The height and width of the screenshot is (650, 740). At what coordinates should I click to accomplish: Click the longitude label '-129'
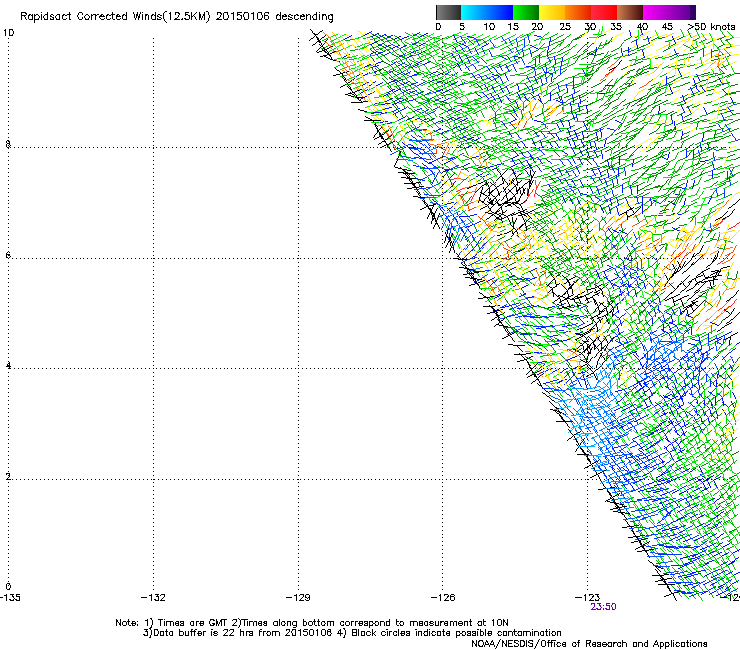(298, 598)
